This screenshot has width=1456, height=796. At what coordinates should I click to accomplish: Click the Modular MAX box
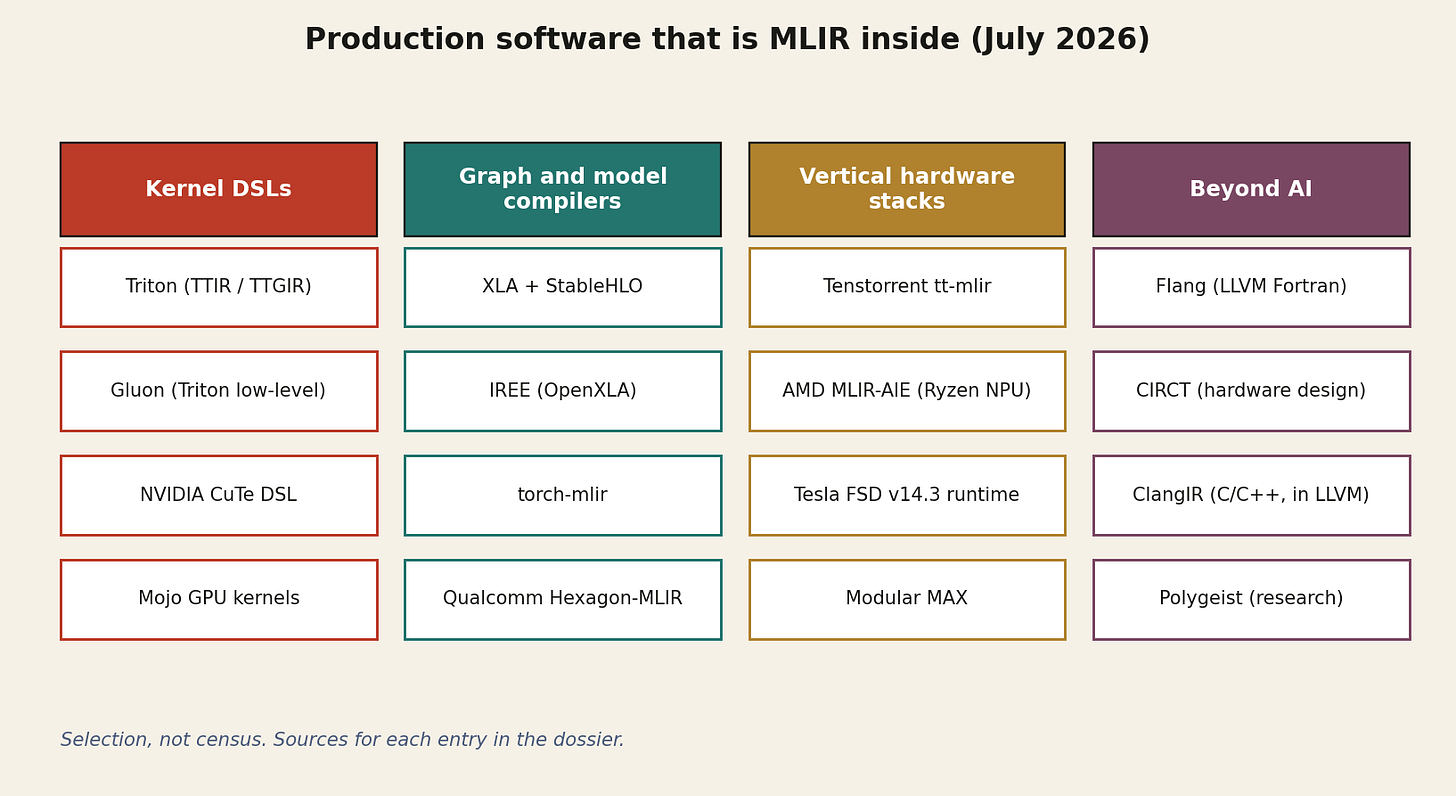point(907,599)
